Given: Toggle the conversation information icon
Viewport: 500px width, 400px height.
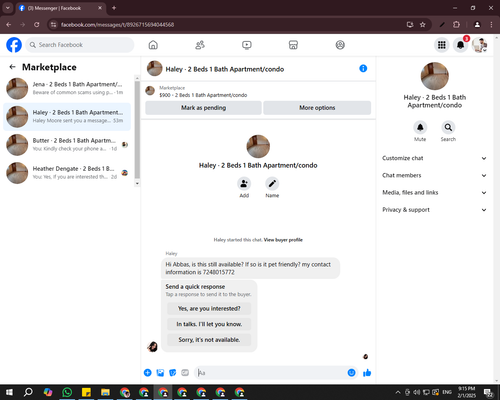Looking at the screenshot, I should (x=363, y=68).
